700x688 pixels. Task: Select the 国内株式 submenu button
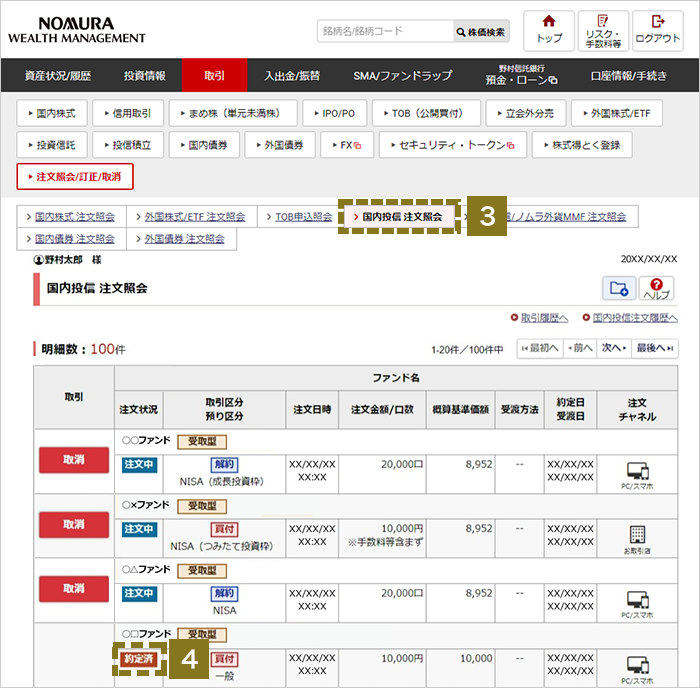(52, 113)
